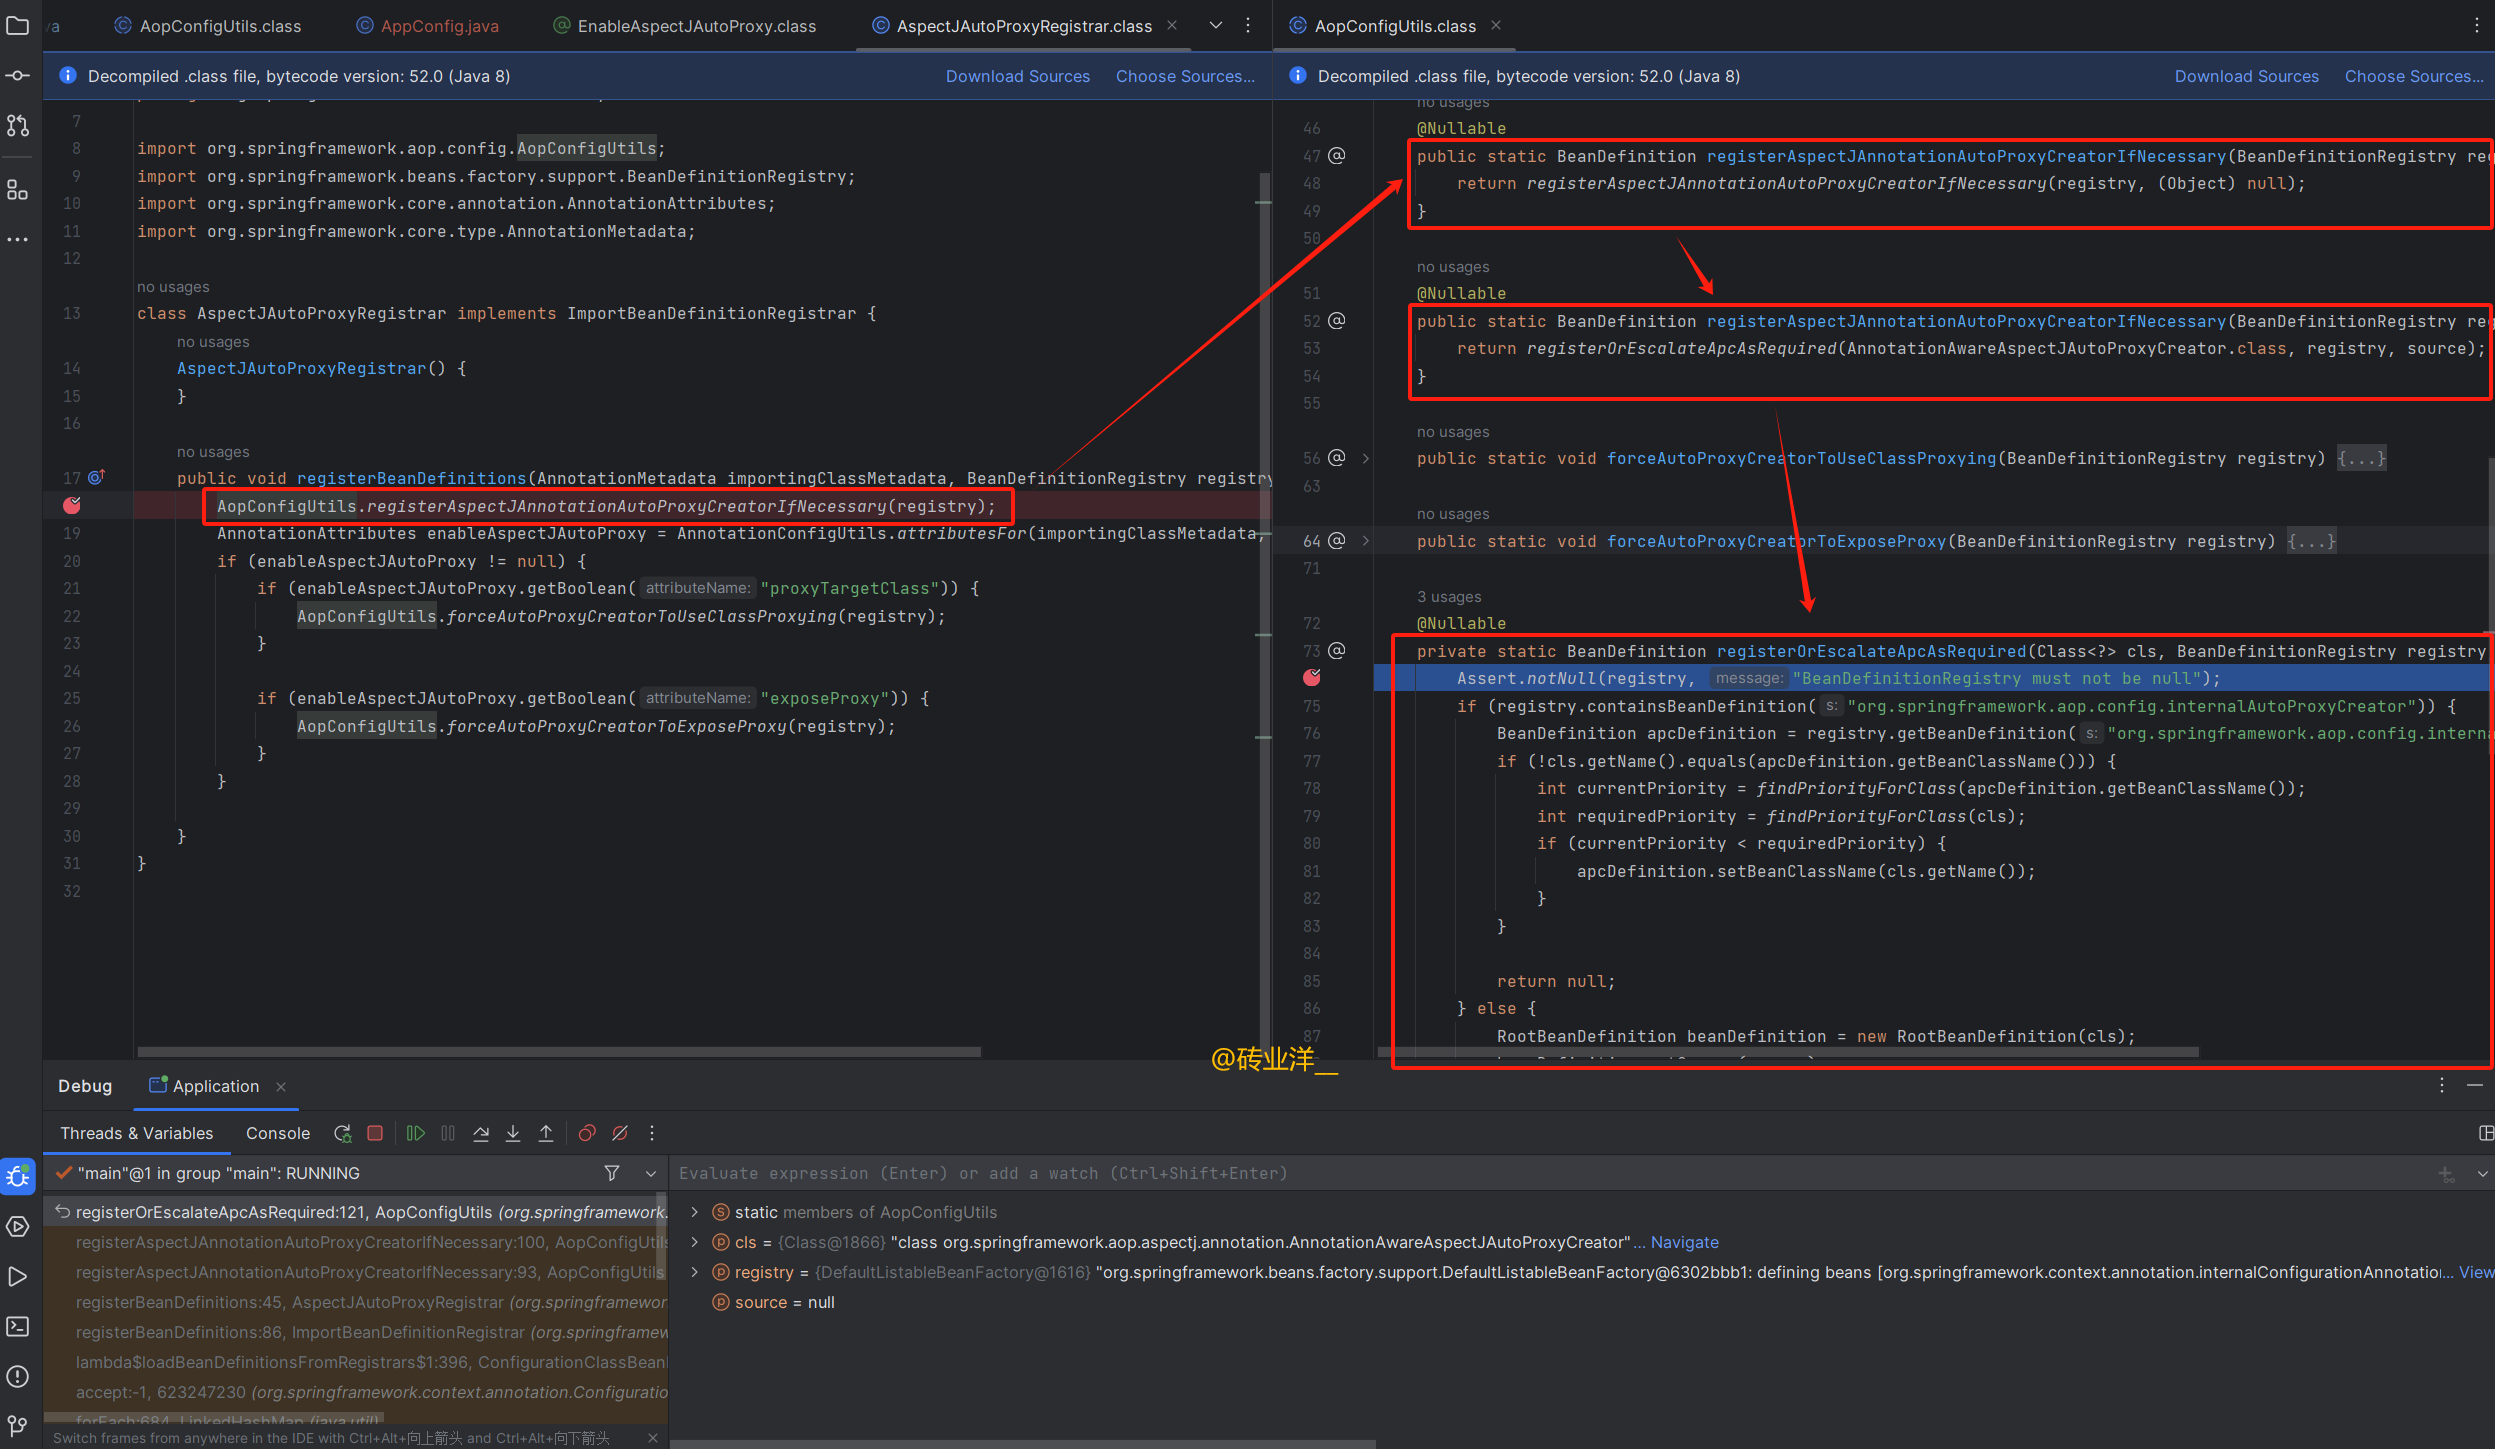The height and width of the screenshot is (1449, 2495).
Task: Switch to the Console tab
Action: [x=278, y=1133]
